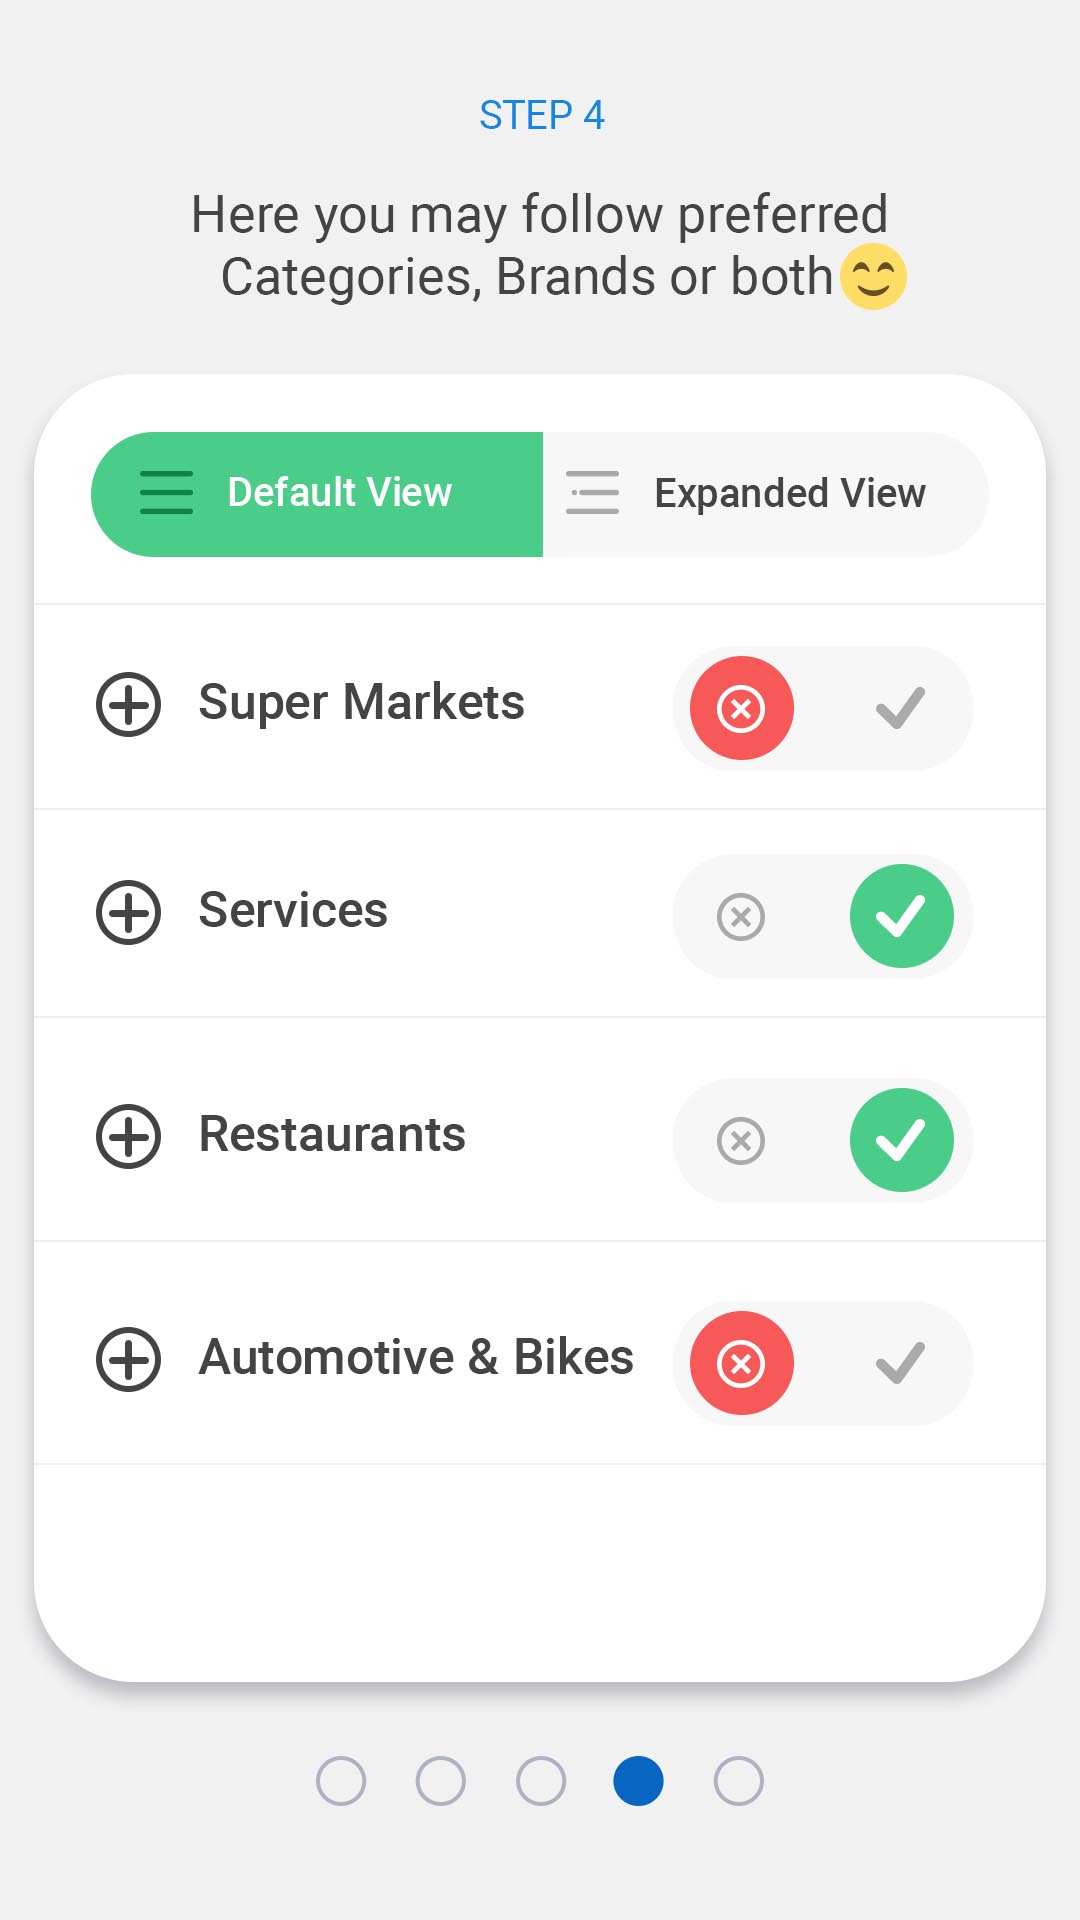Go to the third page indicator dot

[x=541, y=1781]
